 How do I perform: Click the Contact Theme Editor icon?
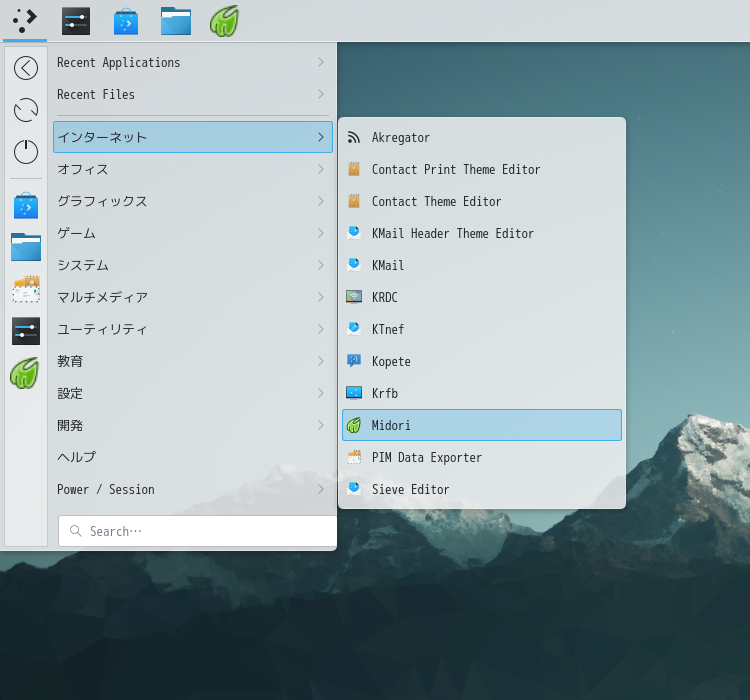pyautogui.click(x=354, y=201)
